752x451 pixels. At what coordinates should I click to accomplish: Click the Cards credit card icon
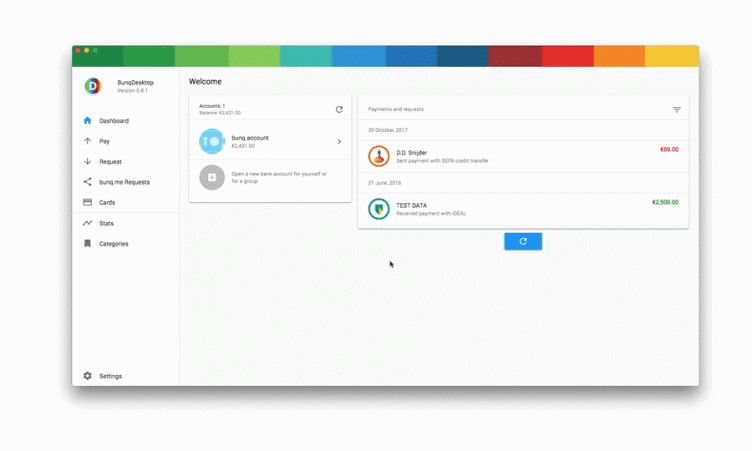(x=88, y=202)
